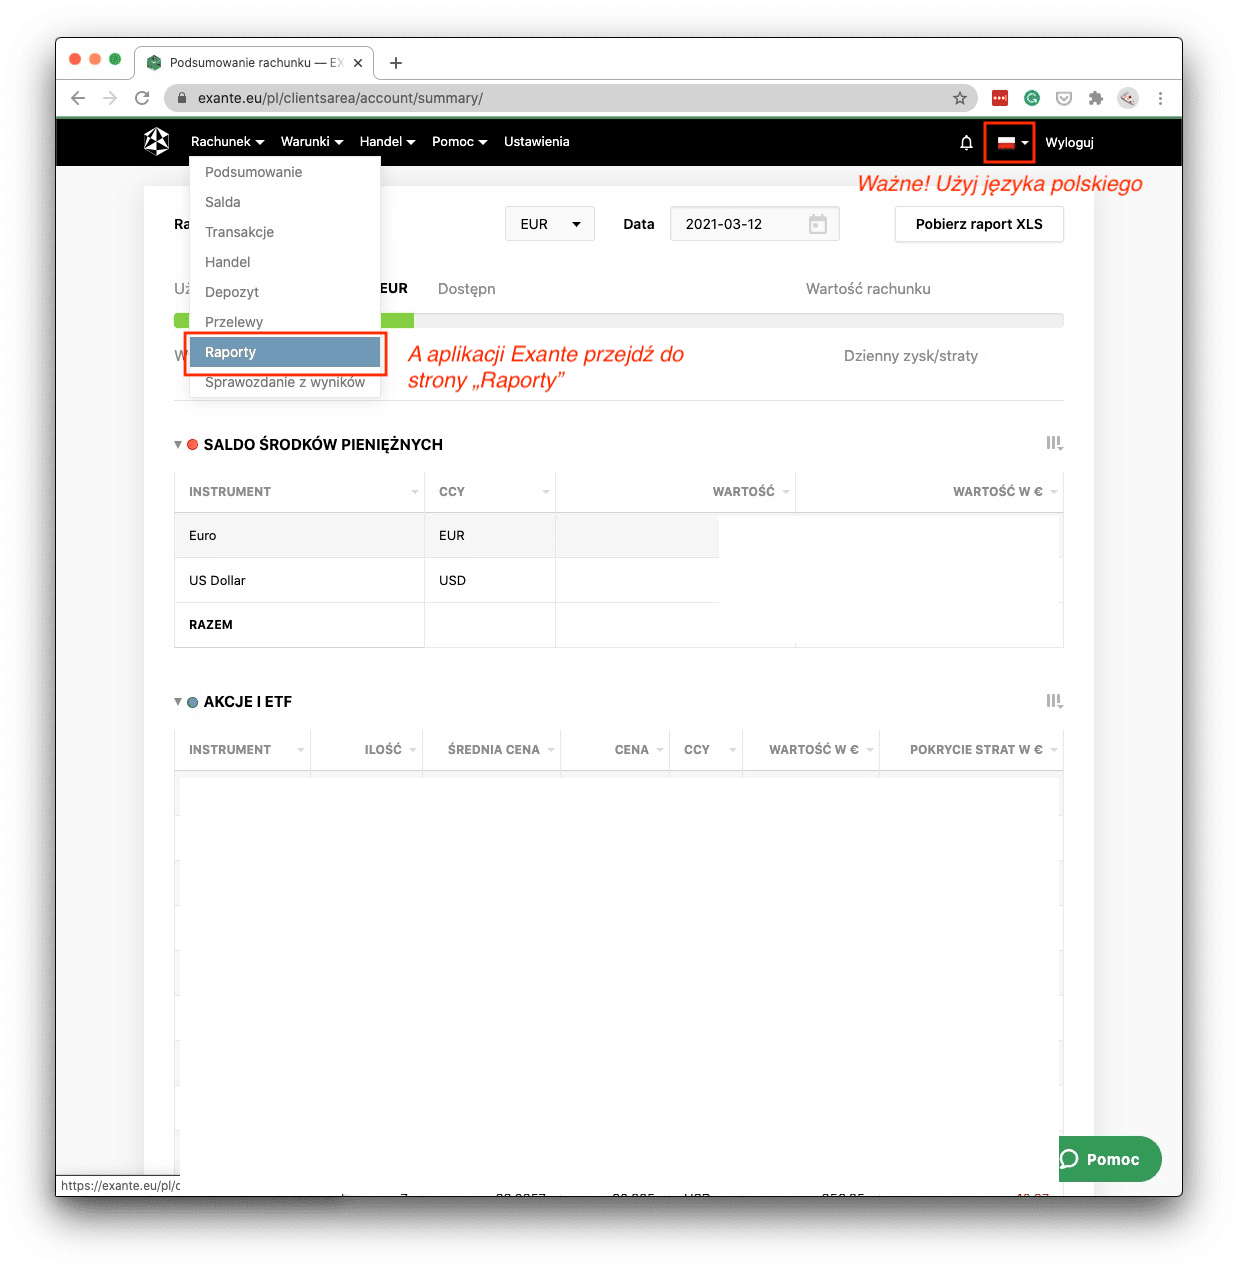The width and height of the screenshot is (1238, 1270).
Task: Reload the page in browser
Action: [x=142, y=98]
